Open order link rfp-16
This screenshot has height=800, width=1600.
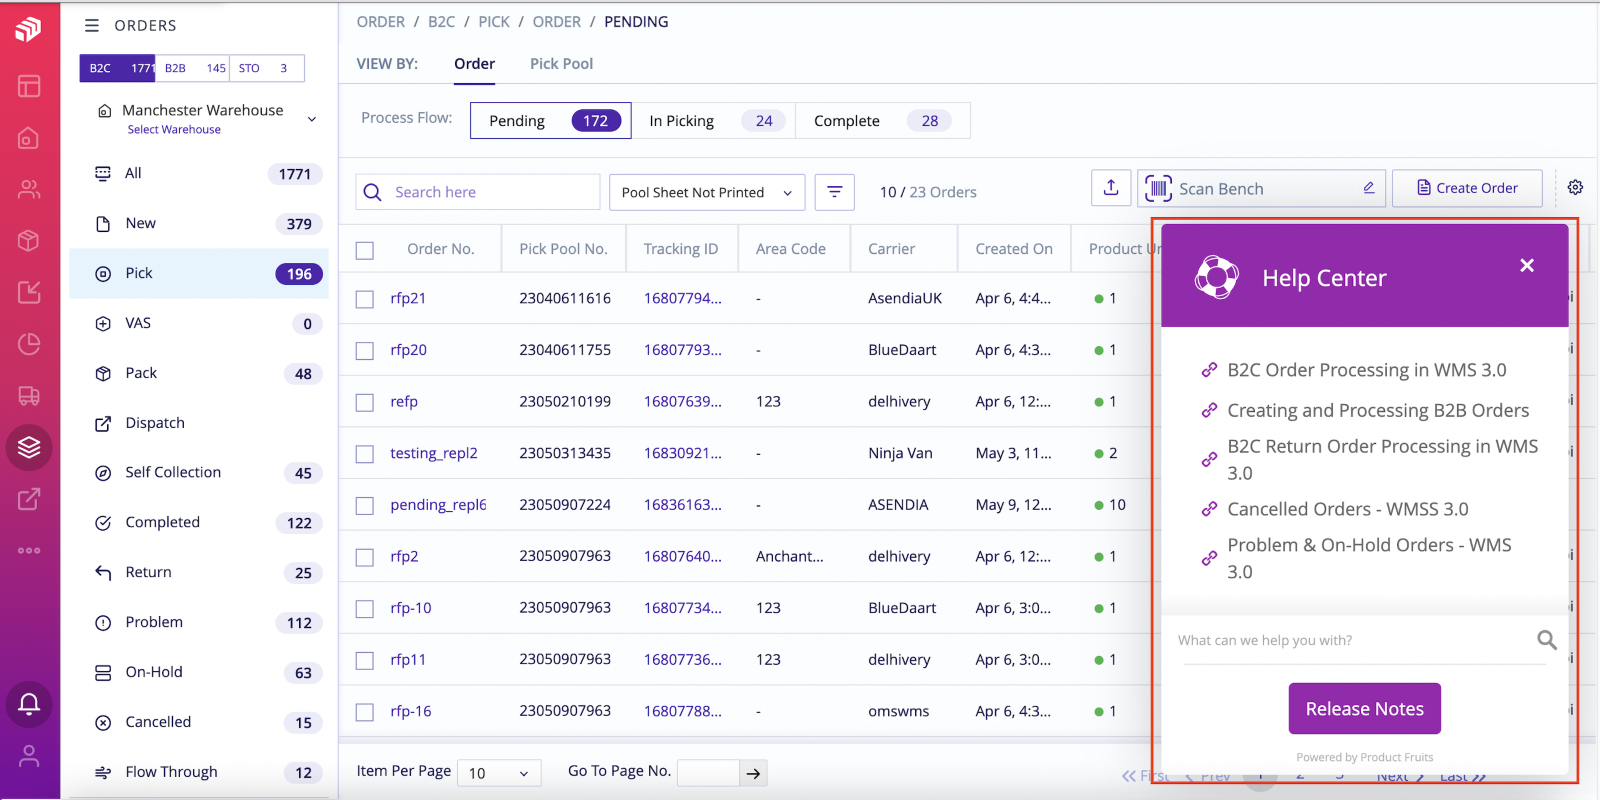[411, 711]
